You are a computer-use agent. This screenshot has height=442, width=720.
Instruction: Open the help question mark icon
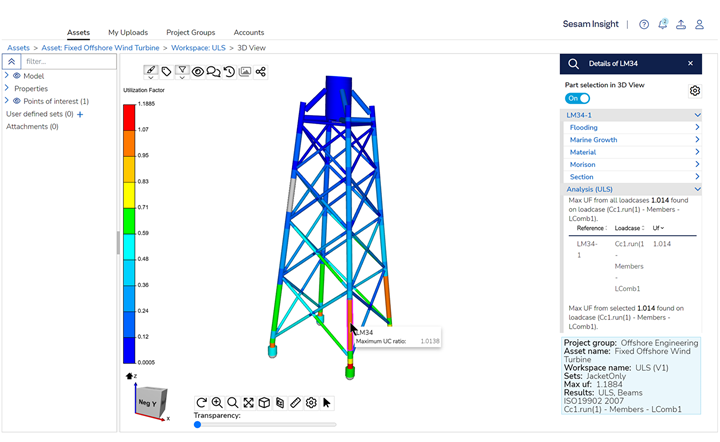click(644, 24)
